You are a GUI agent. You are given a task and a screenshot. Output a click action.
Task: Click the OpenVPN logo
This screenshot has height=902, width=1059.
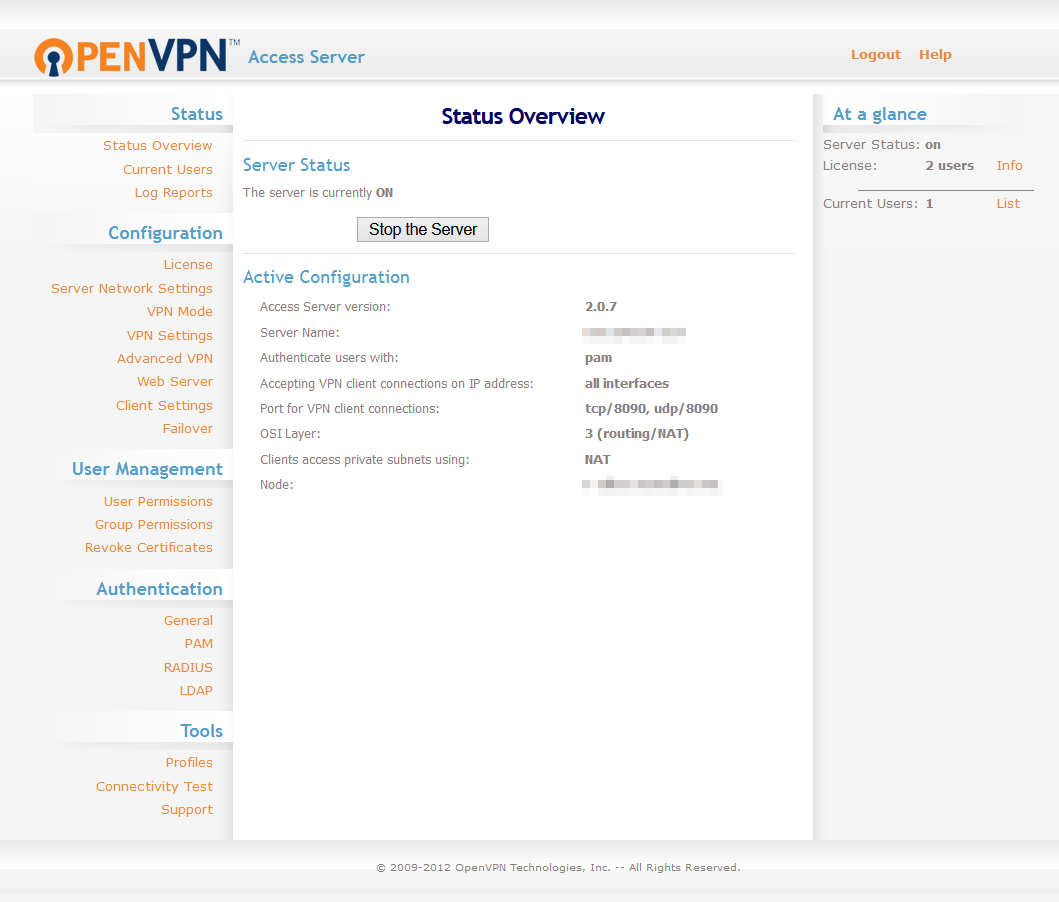[137, 57]
